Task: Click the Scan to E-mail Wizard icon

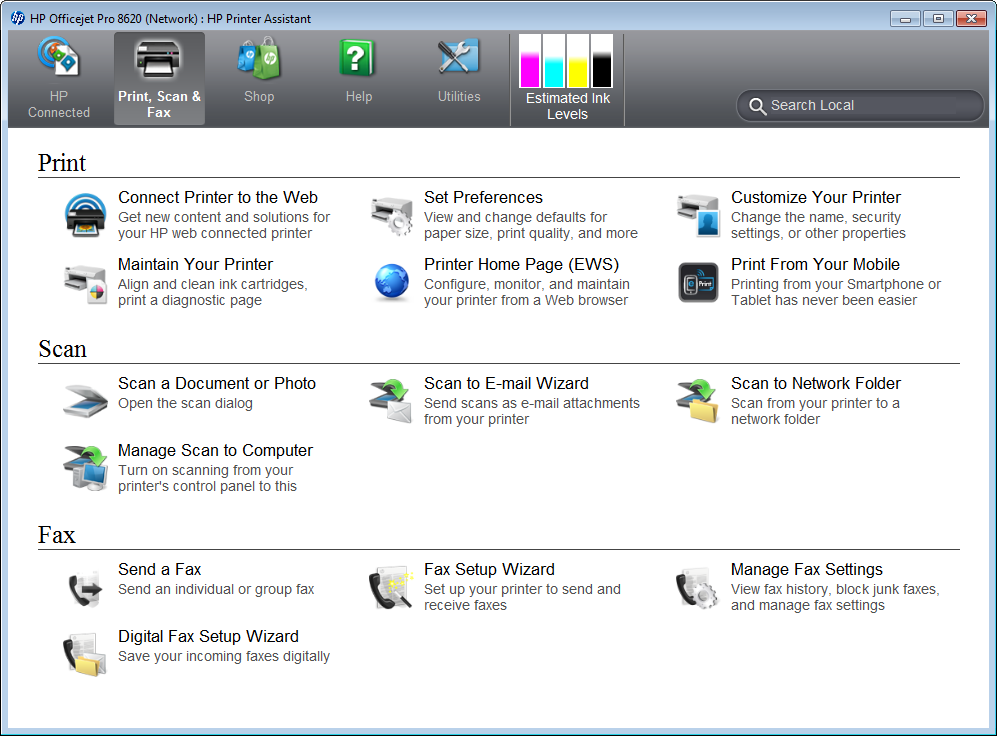Action: (392, 401)
